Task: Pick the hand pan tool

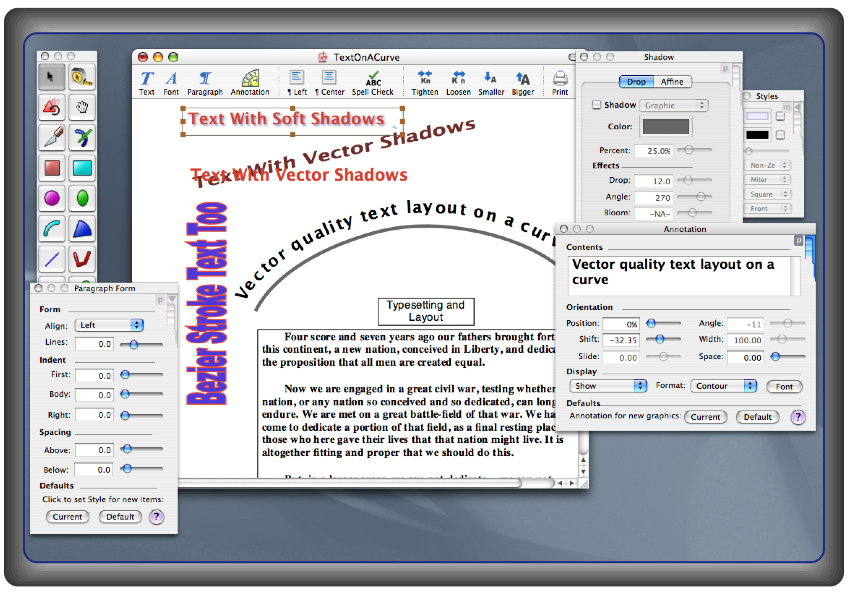Action: coord(82,107)
